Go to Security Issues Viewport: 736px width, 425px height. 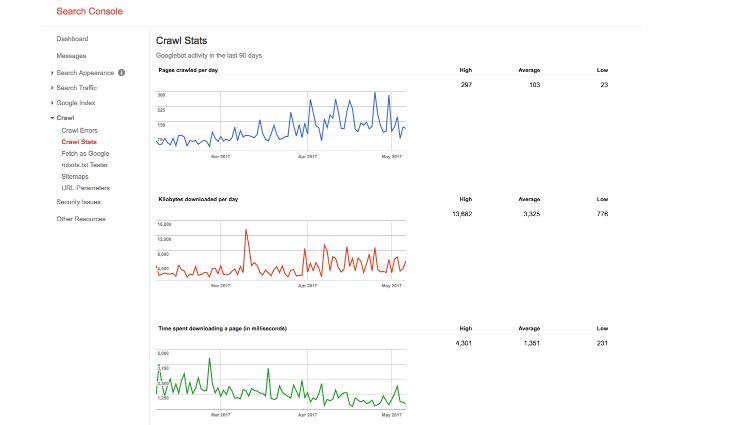[x=78, y=202]
